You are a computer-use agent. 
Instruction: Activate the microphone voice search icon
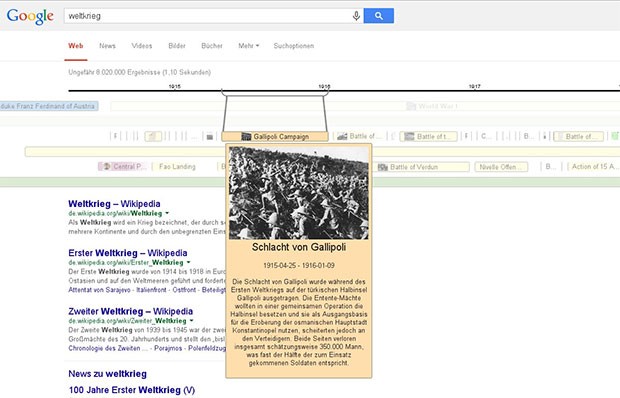click(x=356, y=16)
